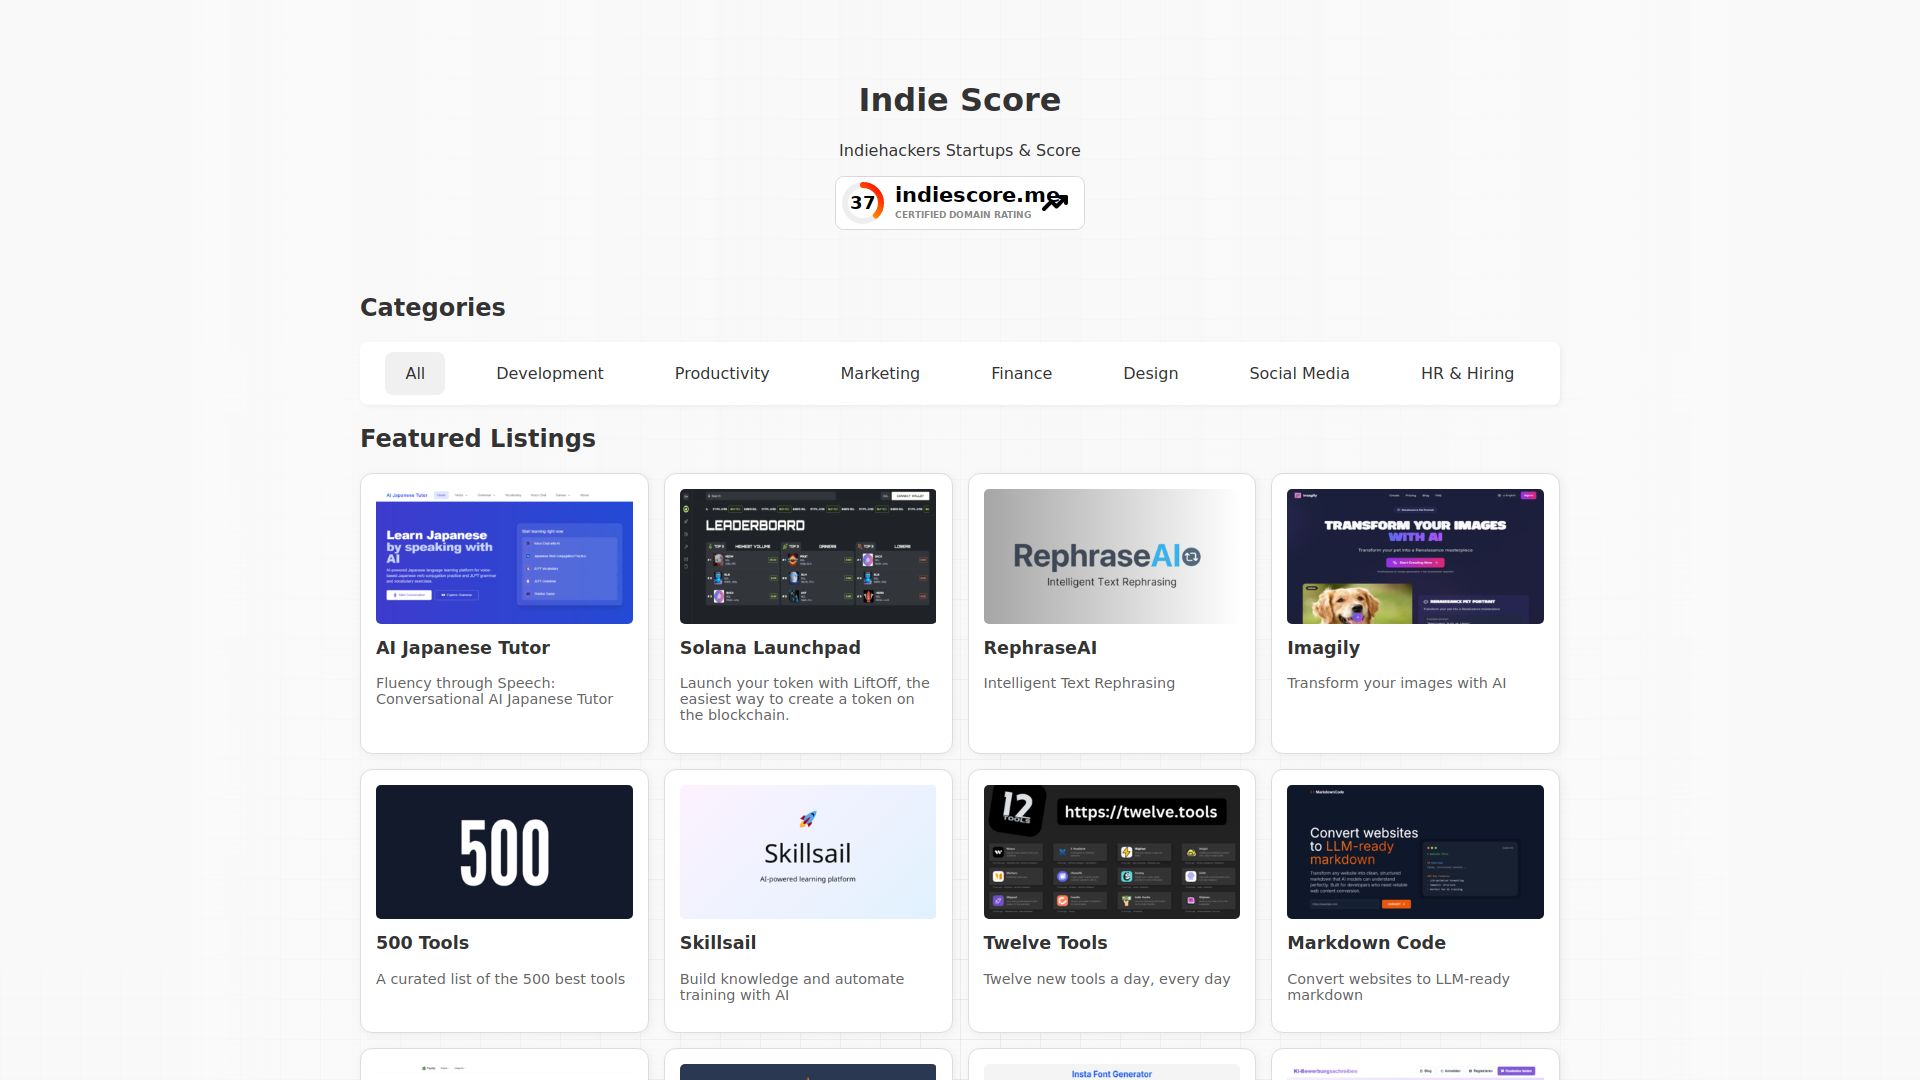Click the 500 Tools card thumbnail
The image size is (1920, 1080).
(504, 851)
